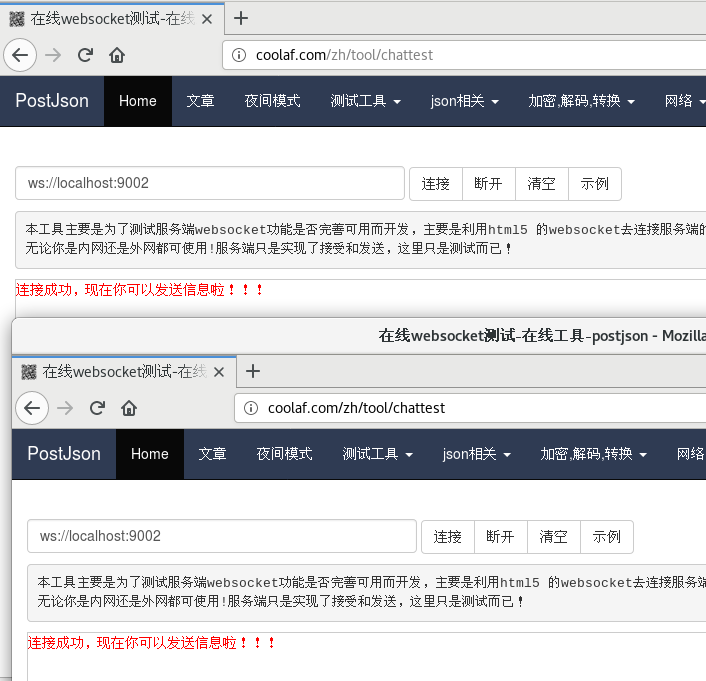Screen dimensions: 706x681
Task: Click red 连接成功 message in front window
Action: pos(152,643)
